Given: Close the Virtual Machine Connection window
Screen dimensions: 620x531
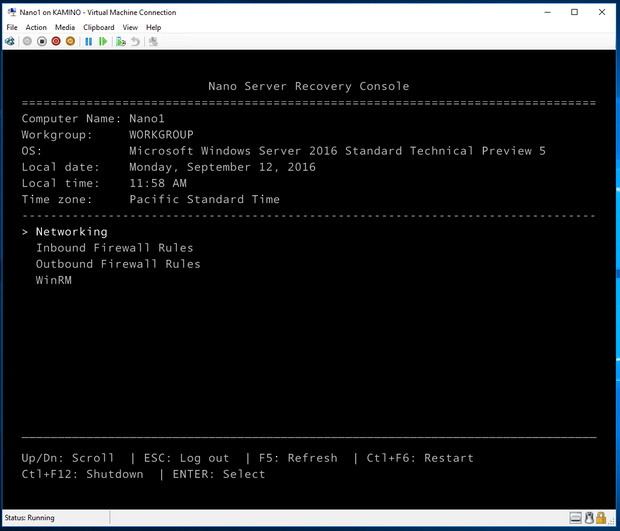Looking at the screenshot, I should (x=602, y=12).
